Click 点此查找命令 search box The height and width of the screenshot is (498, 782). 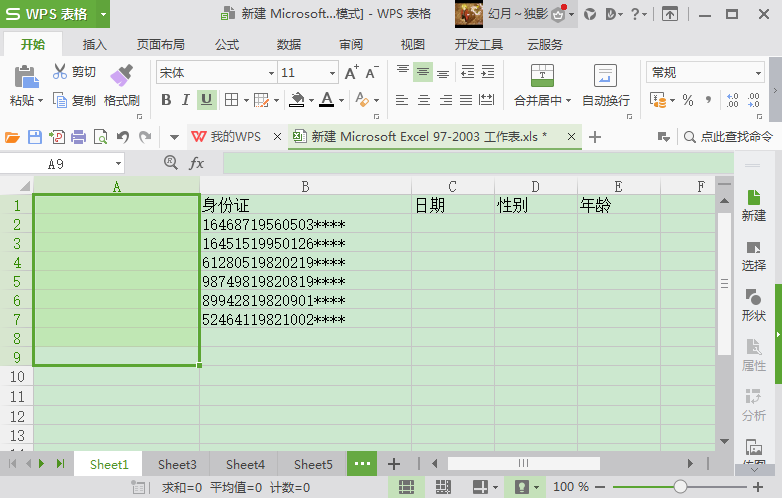[728, 137]
